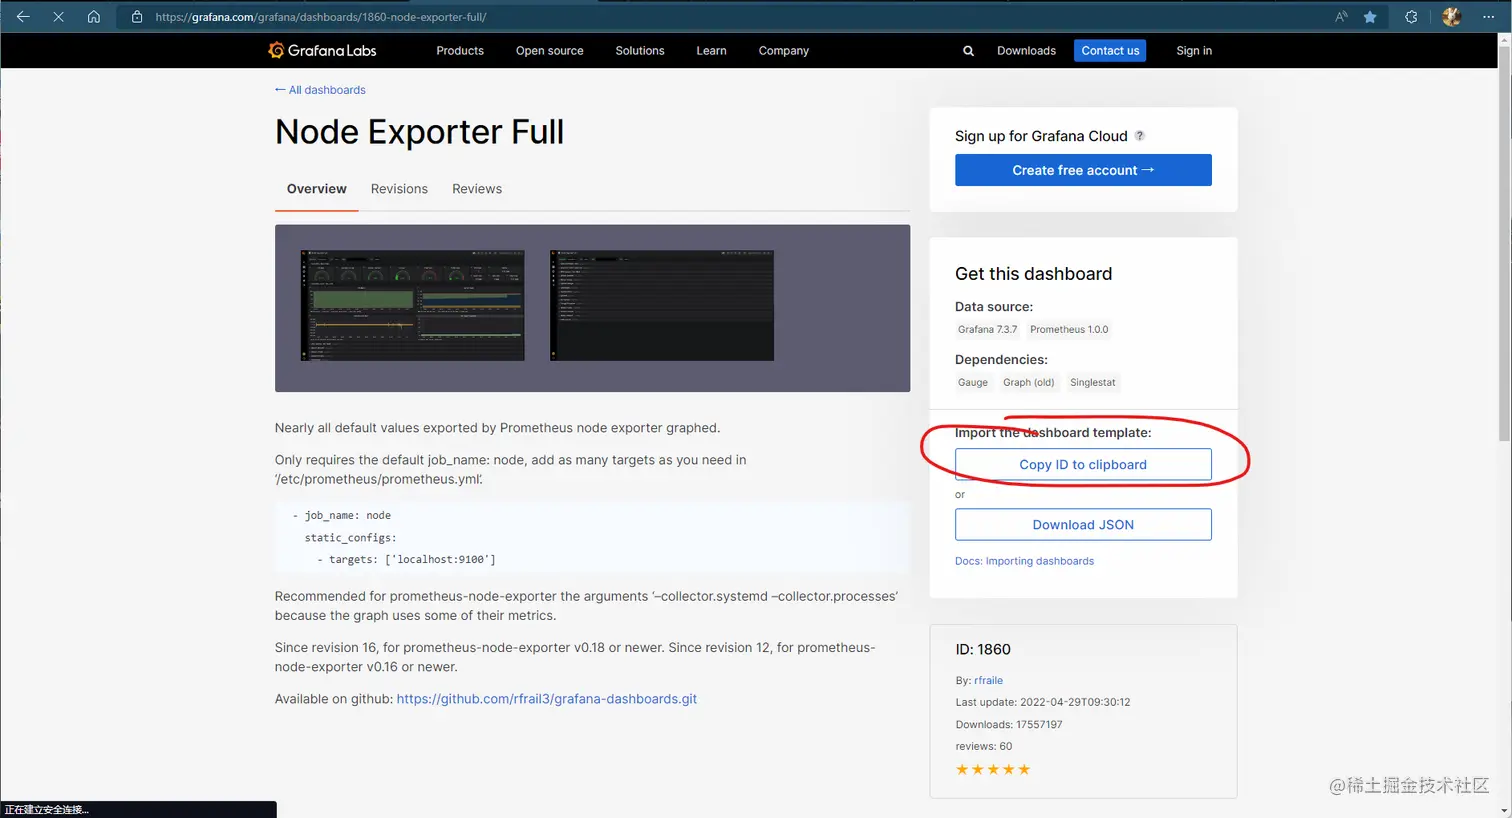This screenshot has width=1512, height=818.
Task: Click the Grafana Labs logo
Action: (322, 50)
